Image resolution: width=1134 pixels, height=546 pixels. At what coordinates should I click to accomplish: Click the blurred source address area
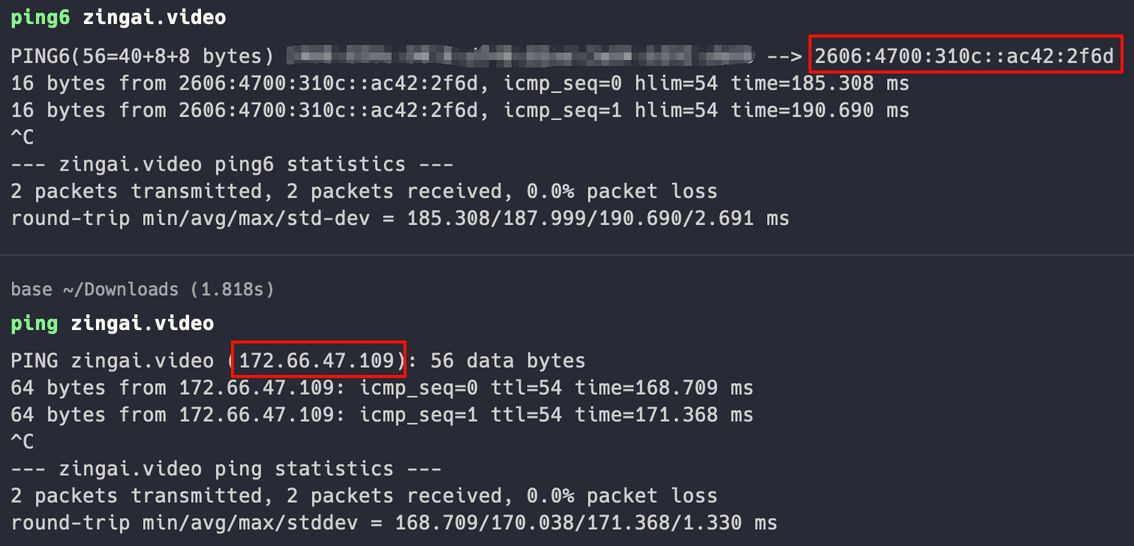pyautogui.click(x=521, y=56)
